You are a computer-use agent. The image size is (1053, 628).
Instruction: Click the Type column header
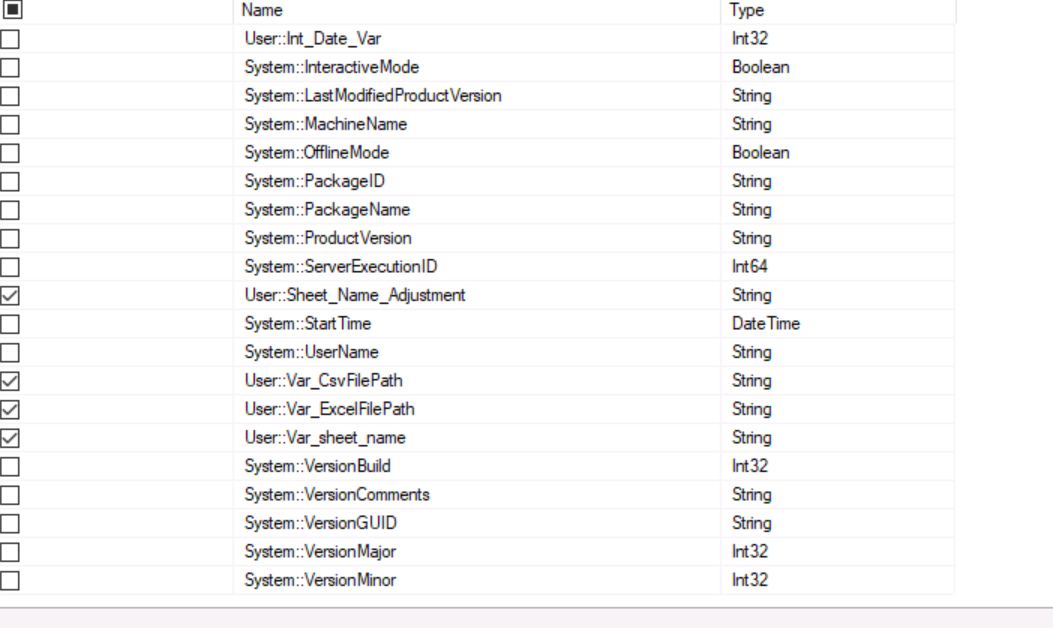coord(747,11)
